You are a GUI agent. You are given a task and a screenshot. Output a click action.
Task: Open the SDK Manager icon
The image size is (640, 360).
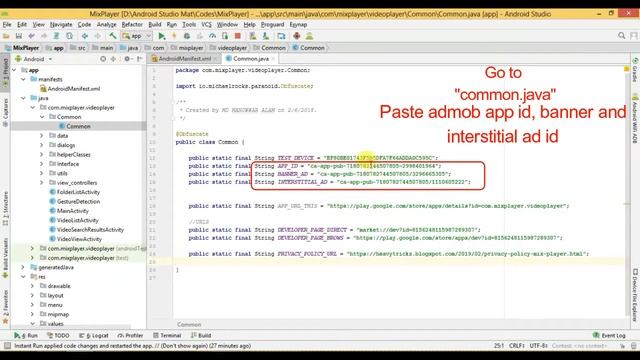pos(266,36)
